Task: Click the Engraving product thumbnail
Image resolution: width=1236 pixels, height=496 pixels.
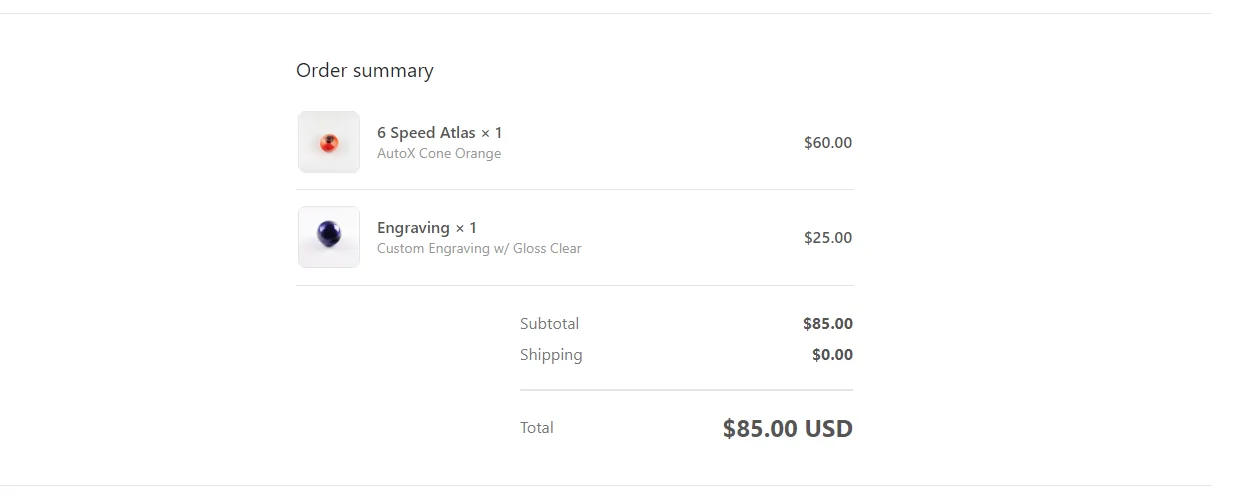Action: (x=329, y=237)
